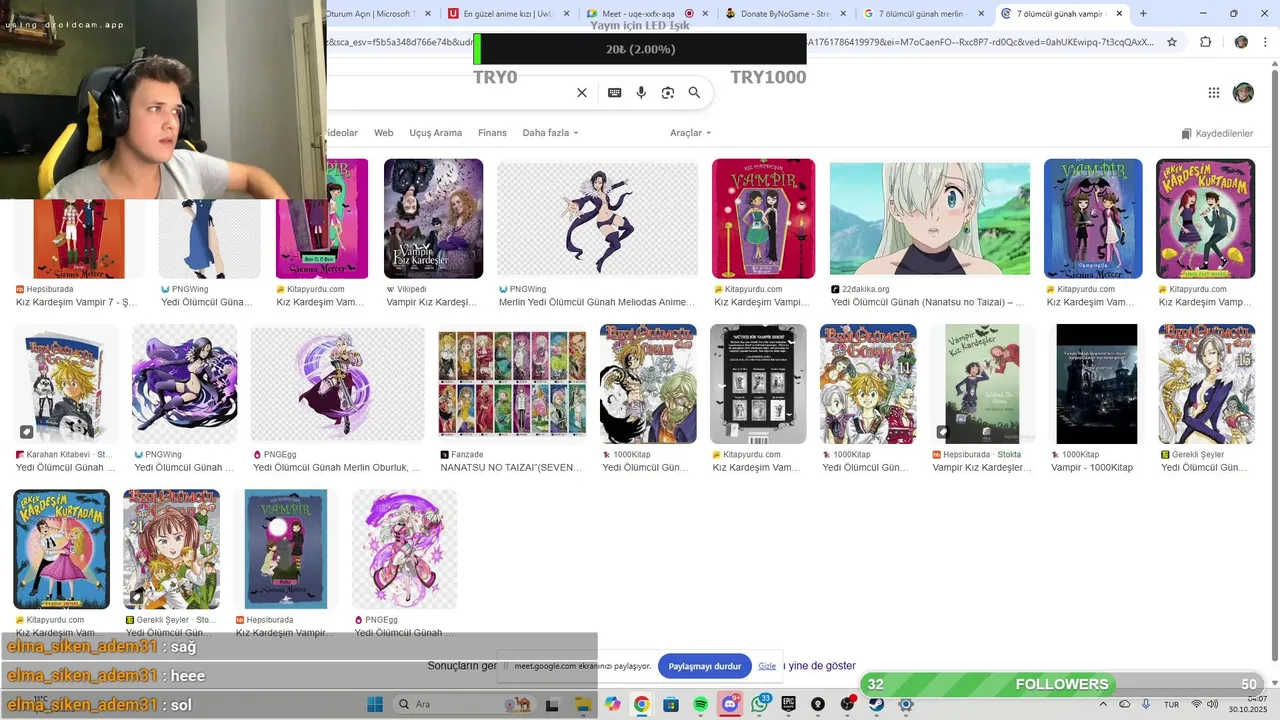Bookmark this page with the star
This screenshot has width=1280, height=720.
[1172, 42]
